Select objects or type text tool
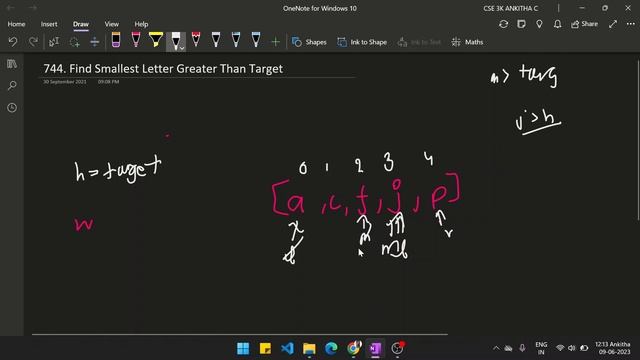The image size is (640, 360). (x=54, y=42)
